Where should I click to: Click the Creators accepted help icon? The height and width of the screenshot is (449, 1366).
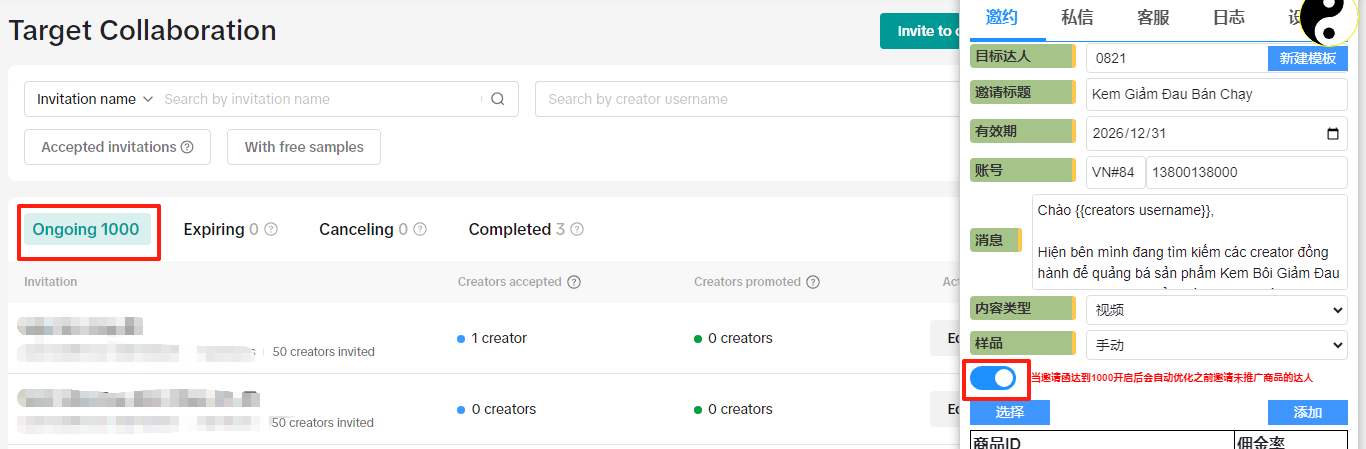(574, 282)
